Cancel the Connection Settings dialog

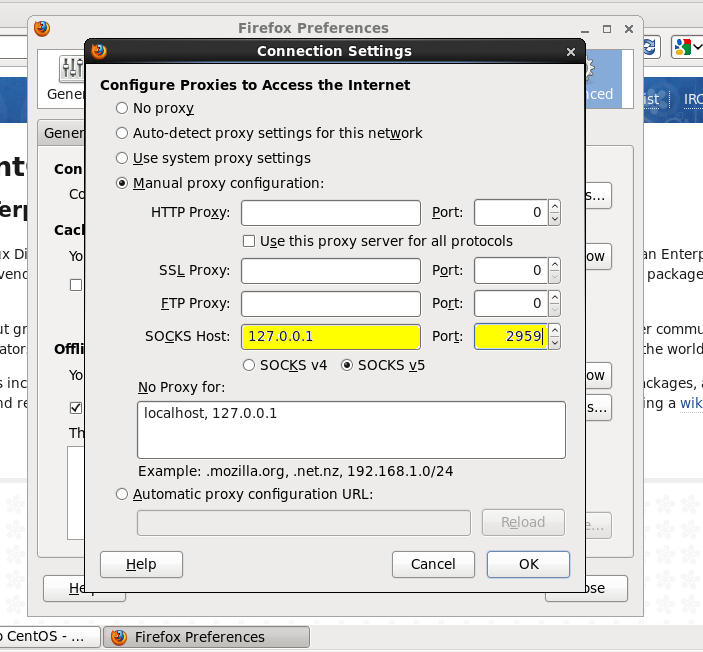(433, 564)
